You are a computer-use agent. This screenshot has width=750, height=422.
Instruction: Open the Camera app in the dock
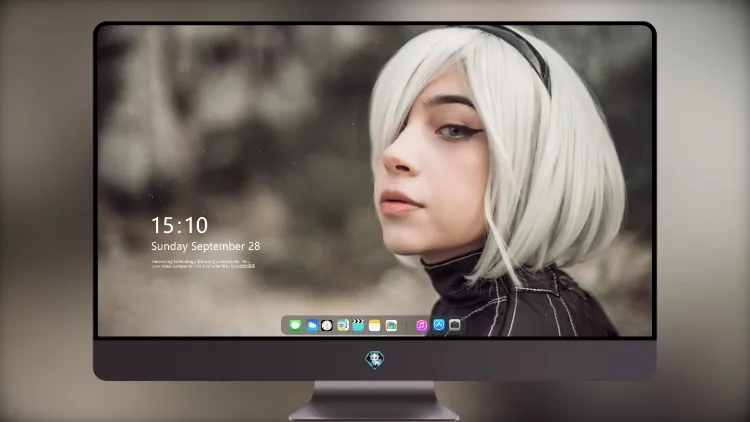tap(454, 325)
